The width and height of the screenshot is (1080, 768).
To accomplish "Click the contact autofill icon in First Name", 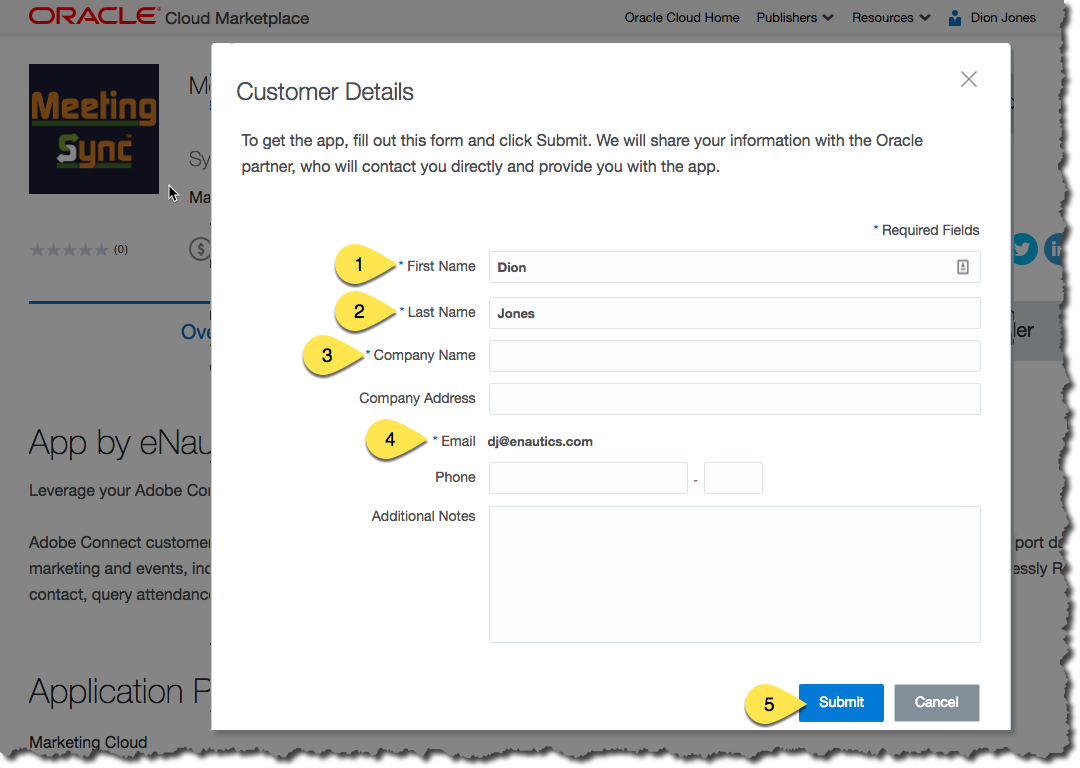I will click(x=963, y=267).
